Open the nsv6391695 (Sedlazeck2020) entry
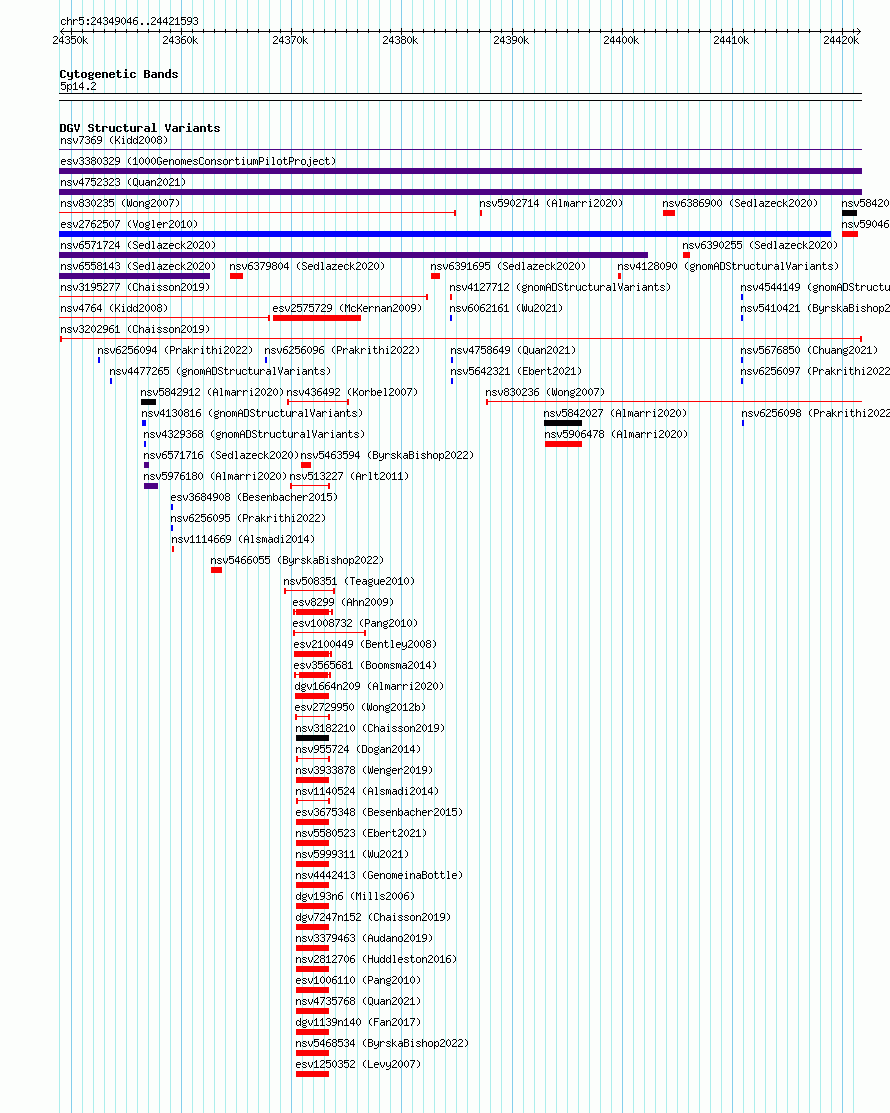890x1113 pixels. point(508,267)
